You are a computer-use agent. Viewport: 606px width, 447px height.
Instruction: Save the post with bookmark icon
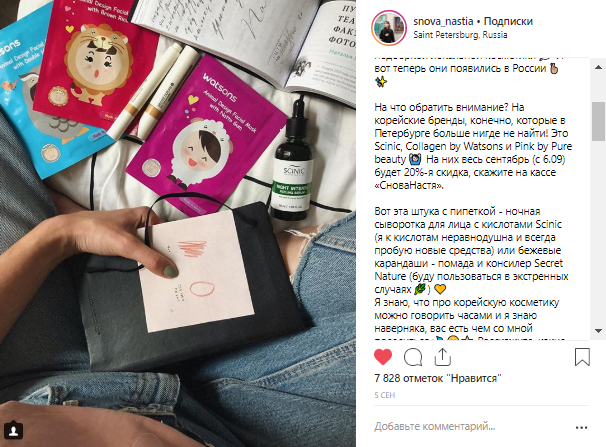click(x=582, y=357)
